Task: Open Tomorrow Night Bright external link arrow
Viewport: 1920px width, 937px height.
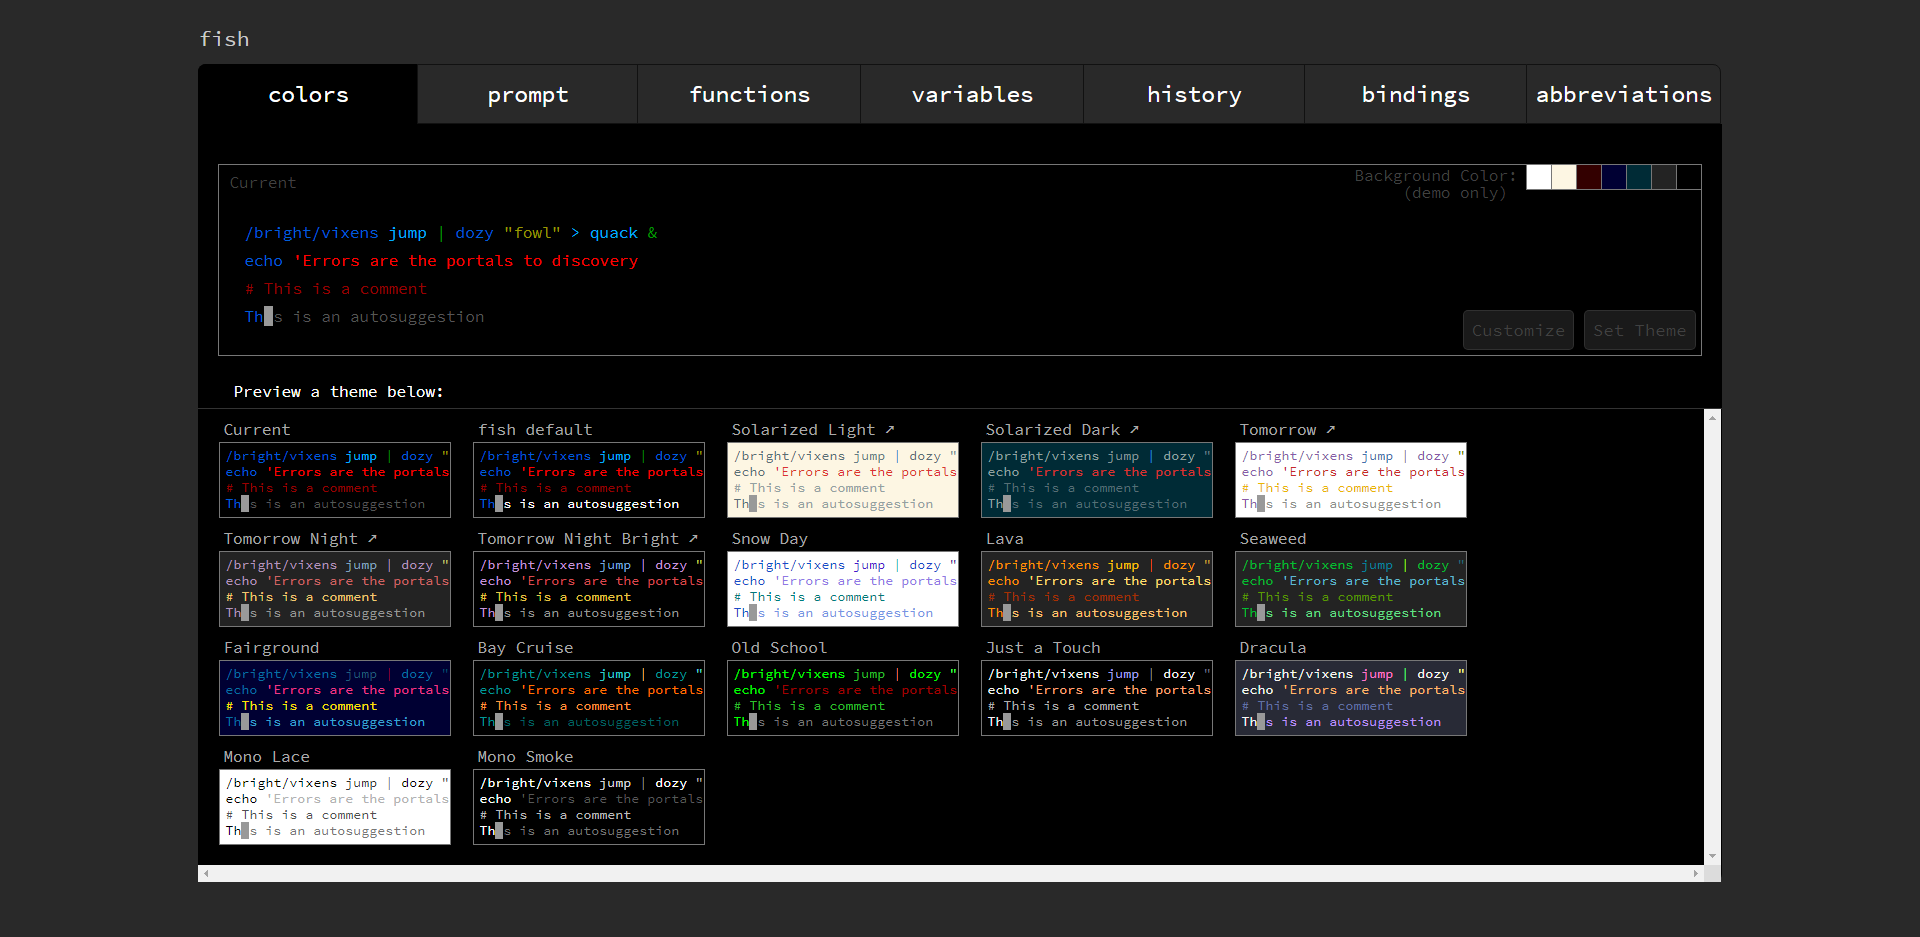Action: (x=693, y=538)
